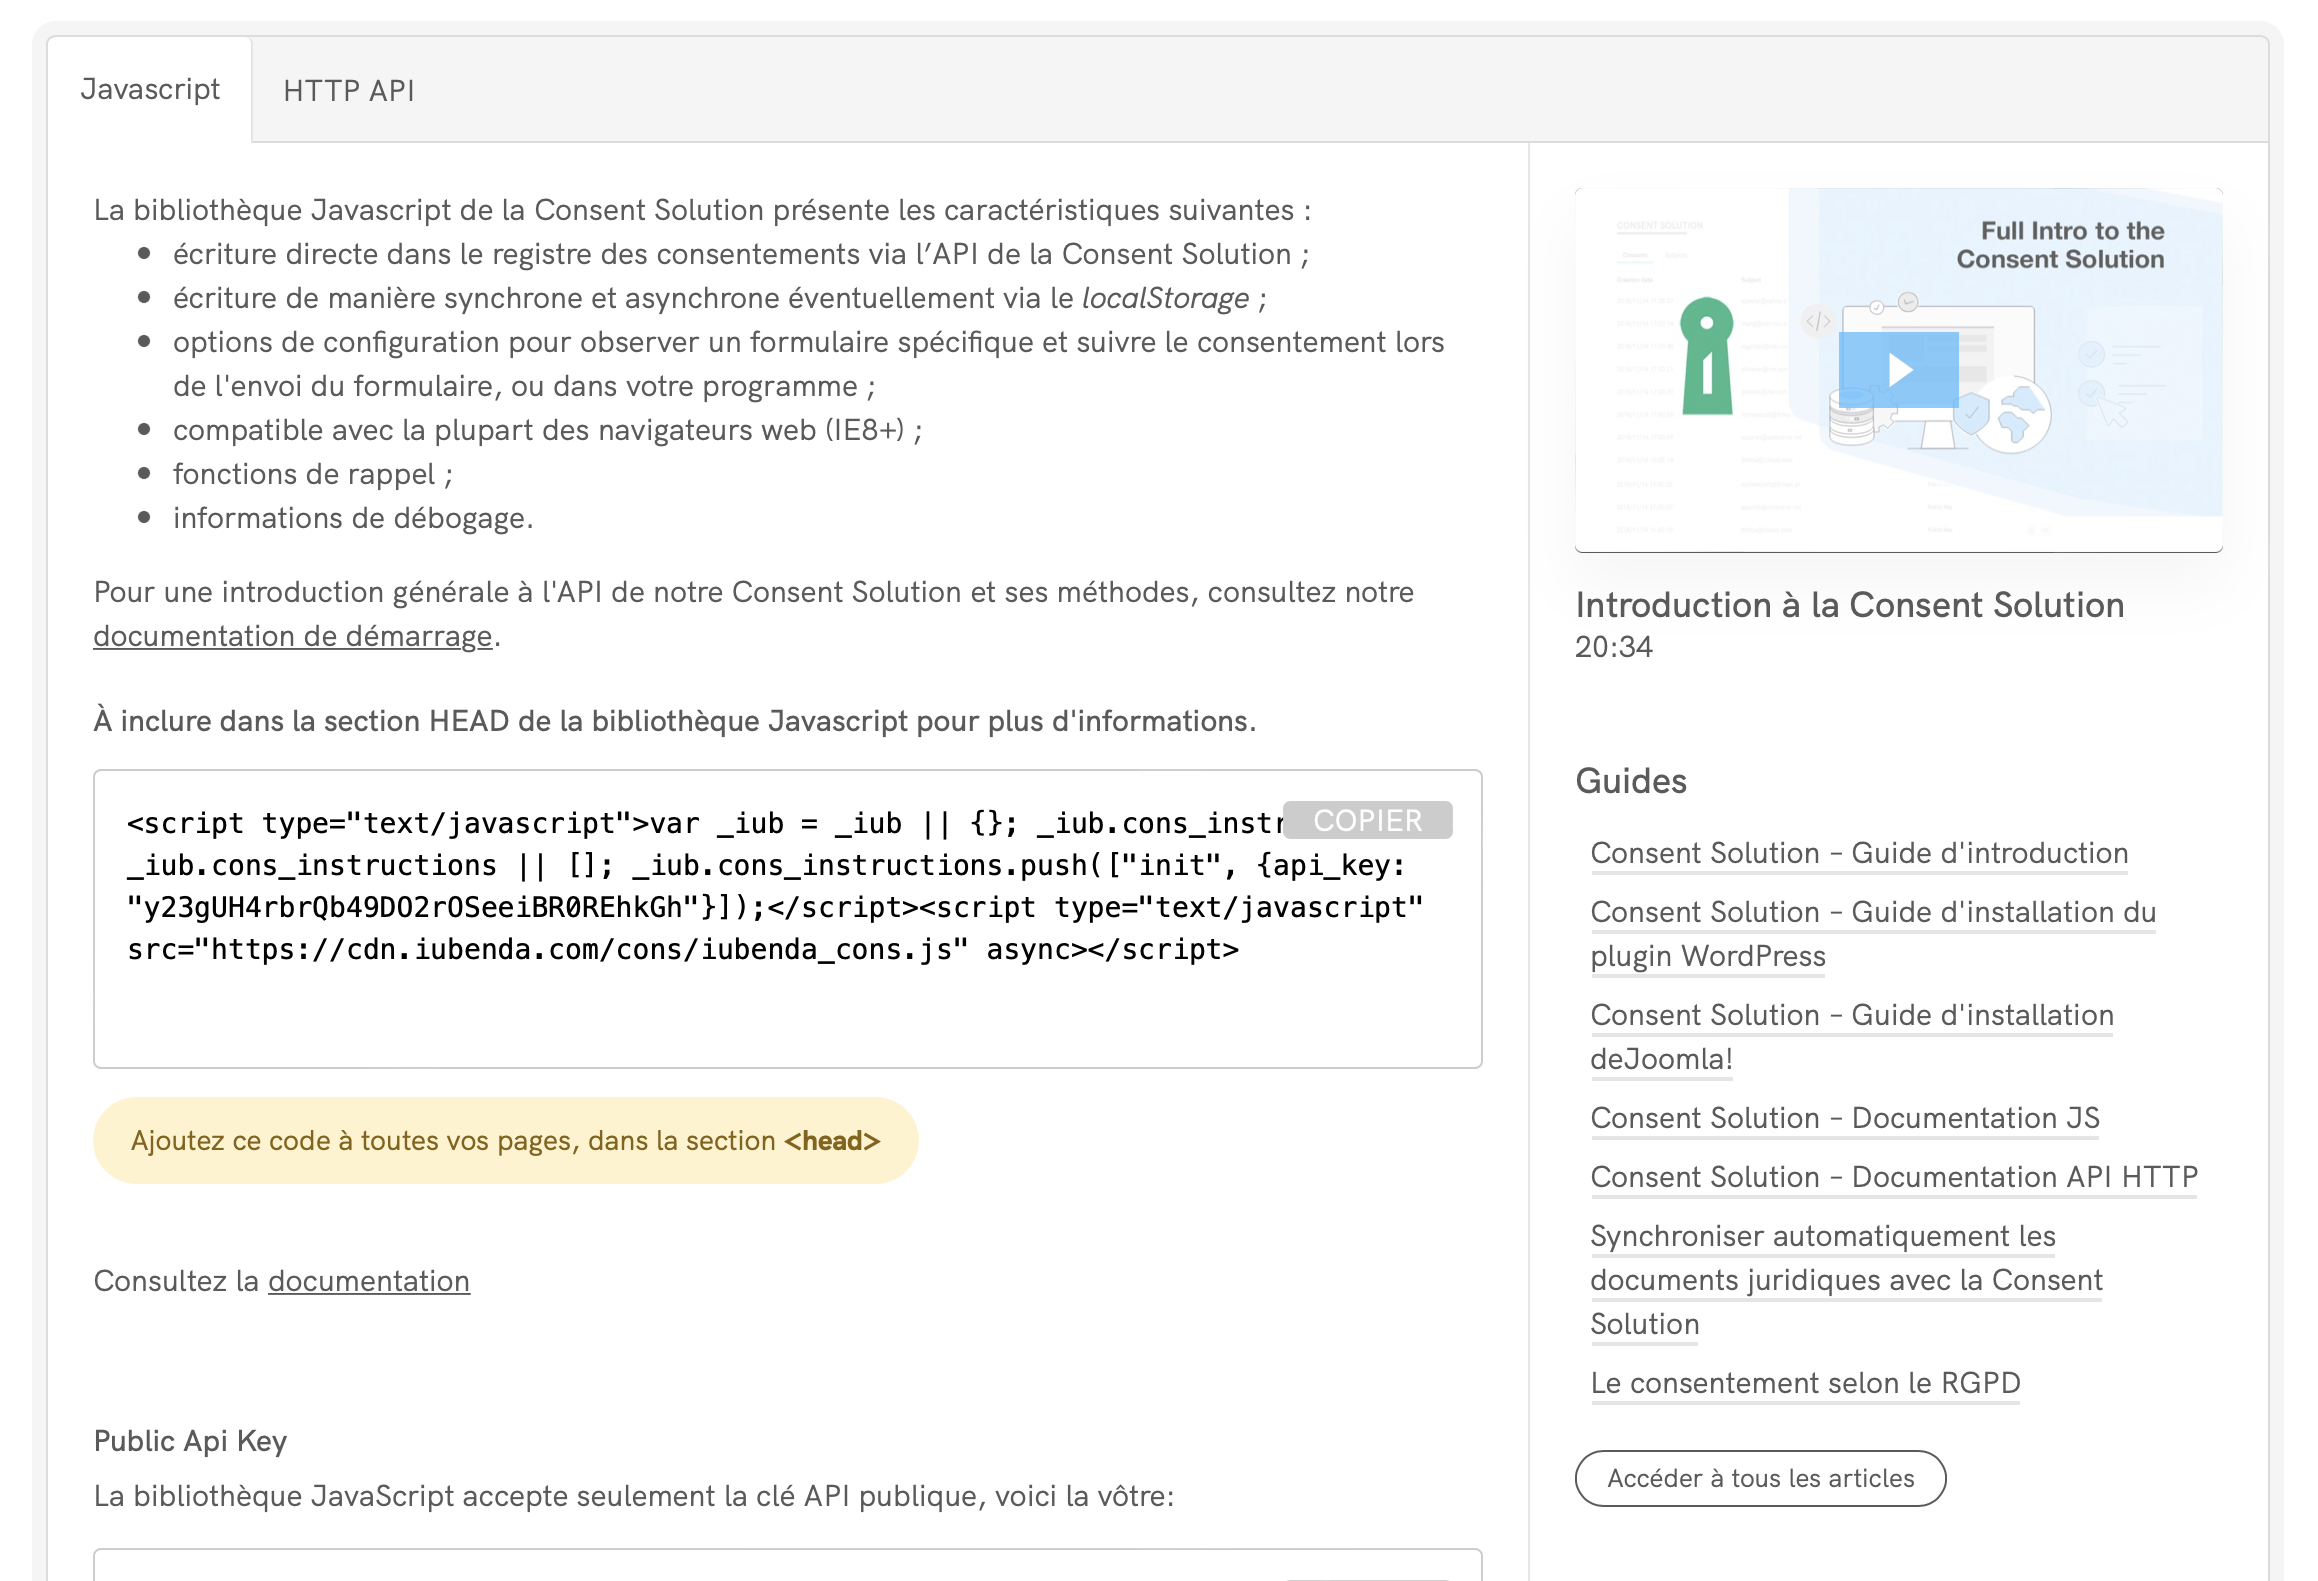Image resolution: width=2318 pixels, height=1581 pixels.
Task: Click Accéder à tous les articles button
Action: pos(1759,1478)
